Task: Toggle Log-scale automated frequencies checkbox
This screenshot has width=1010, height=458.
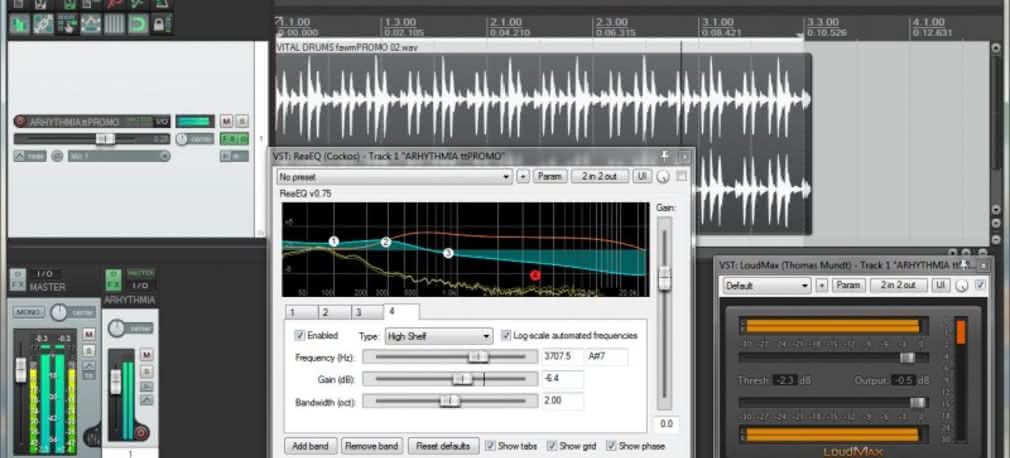Action: pos(507,336)
